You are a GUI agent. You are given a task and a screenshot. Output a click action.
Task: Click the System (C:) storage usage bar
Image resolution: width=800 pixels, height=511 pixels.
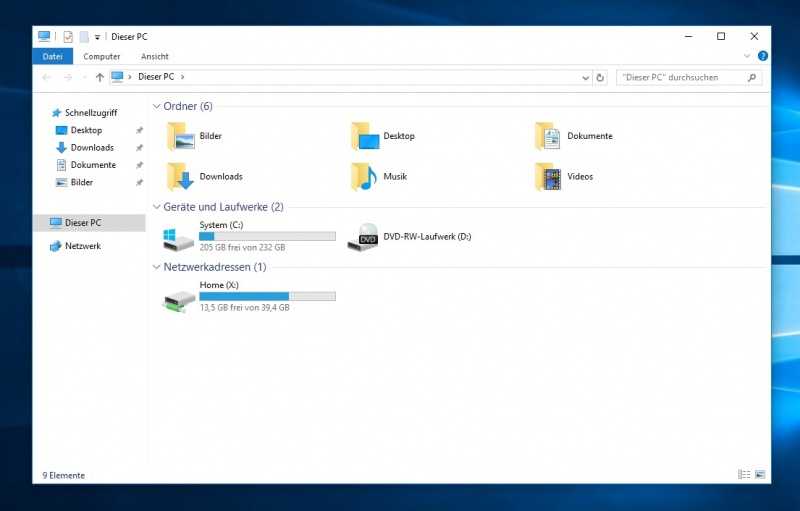pos(267,236)
